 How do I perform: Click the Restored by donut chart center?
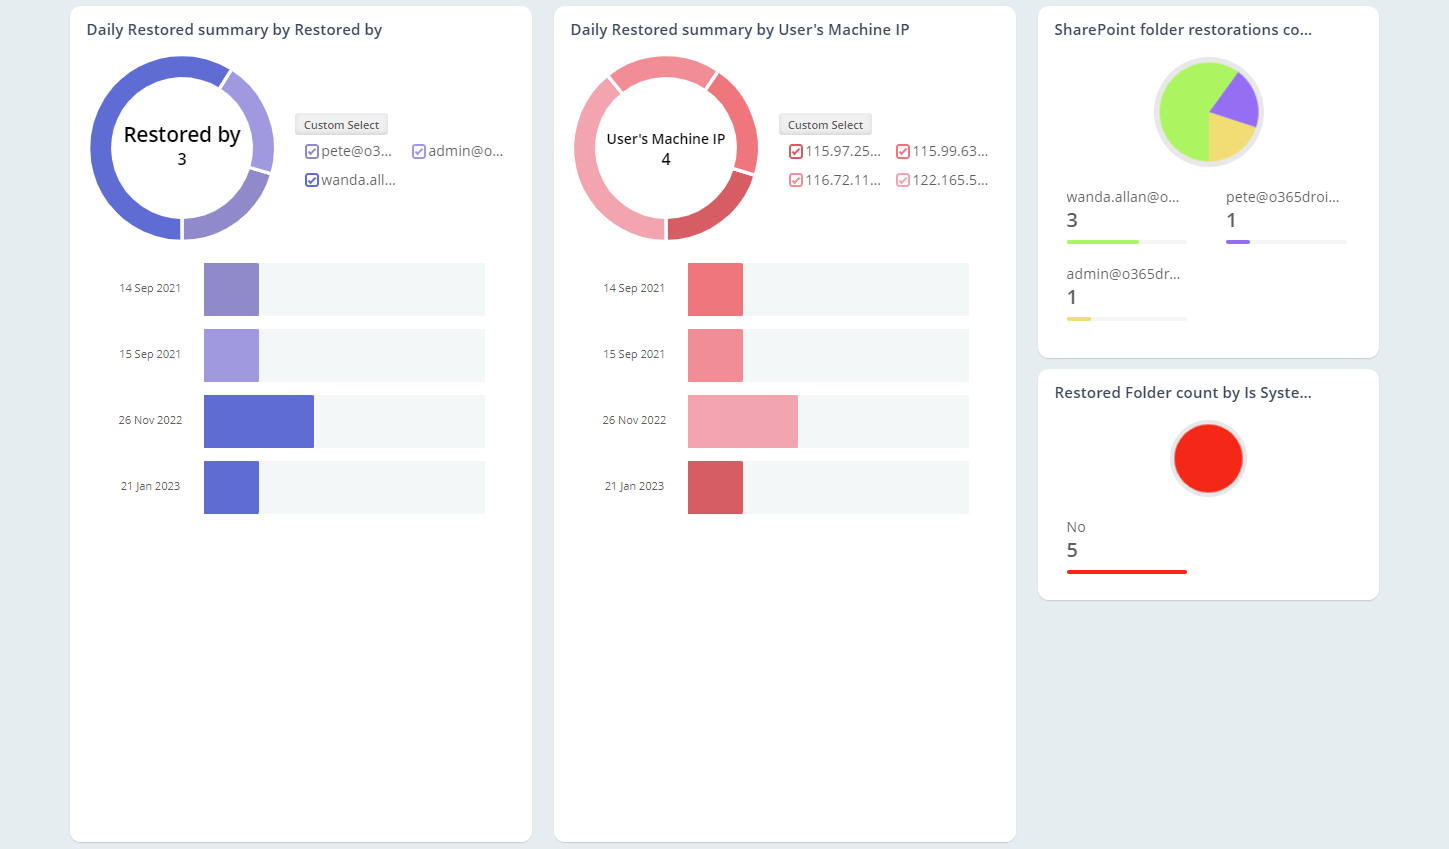click(x=182, y=147)
